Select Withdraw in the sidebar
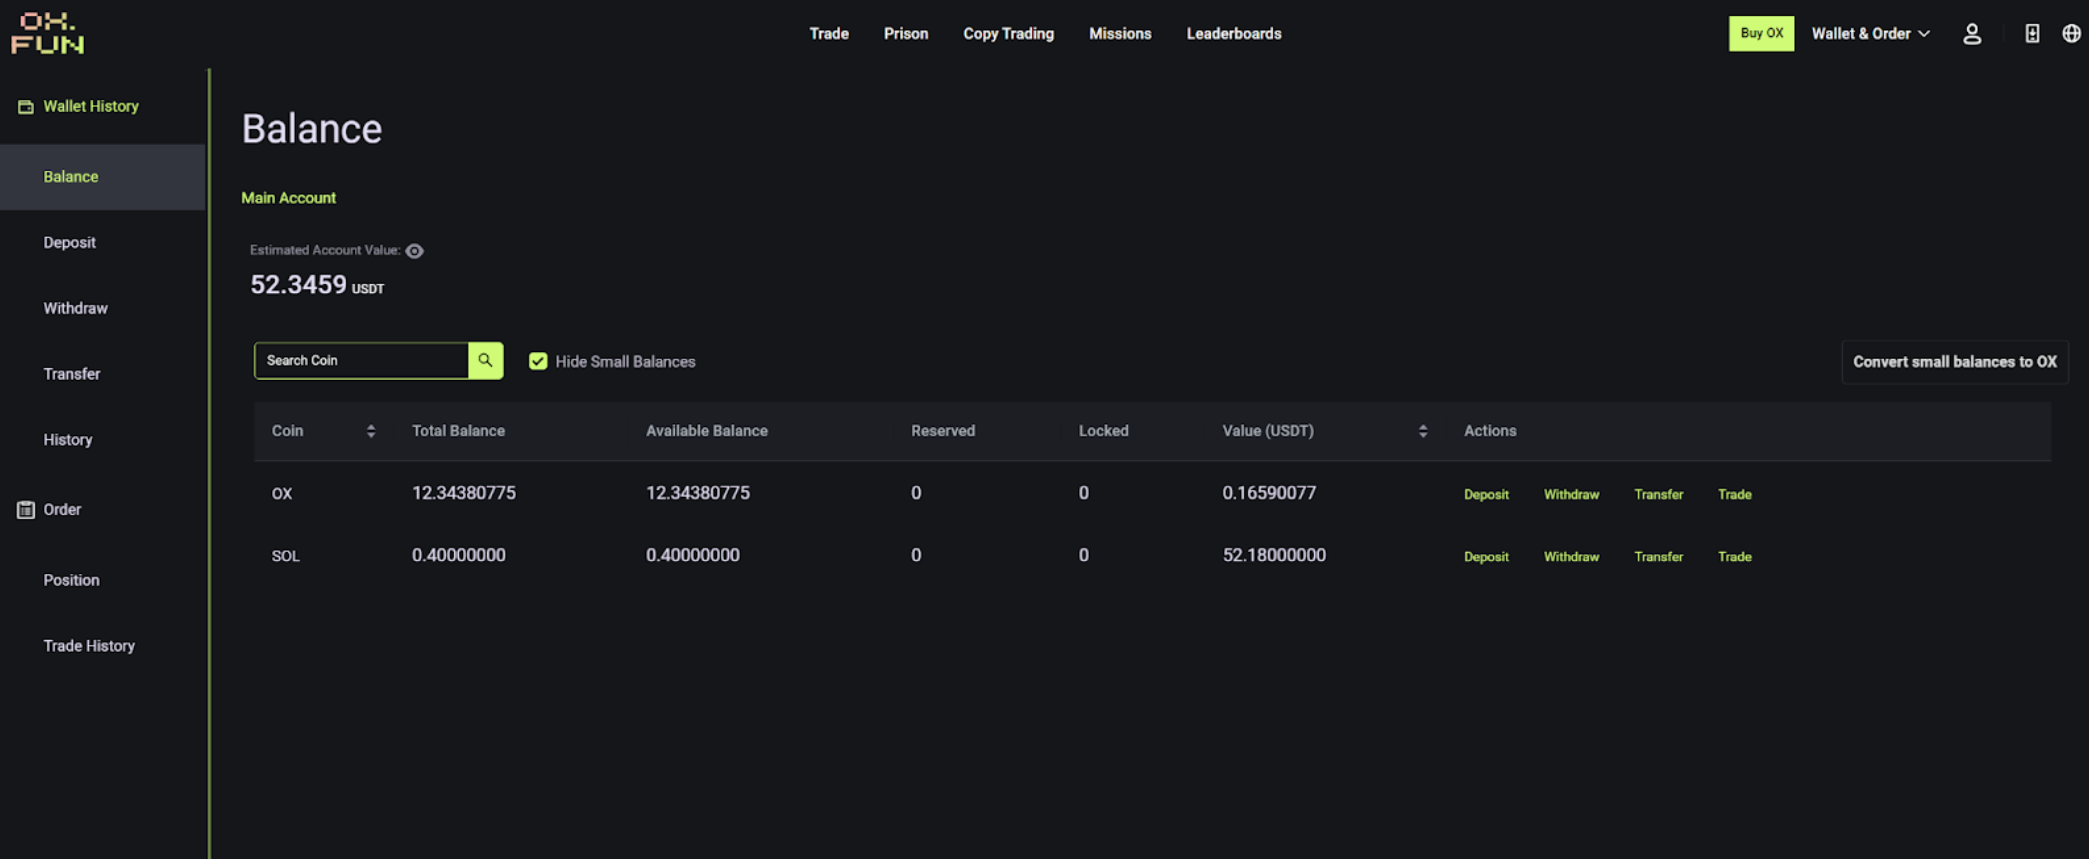 (x=76, y=309)
